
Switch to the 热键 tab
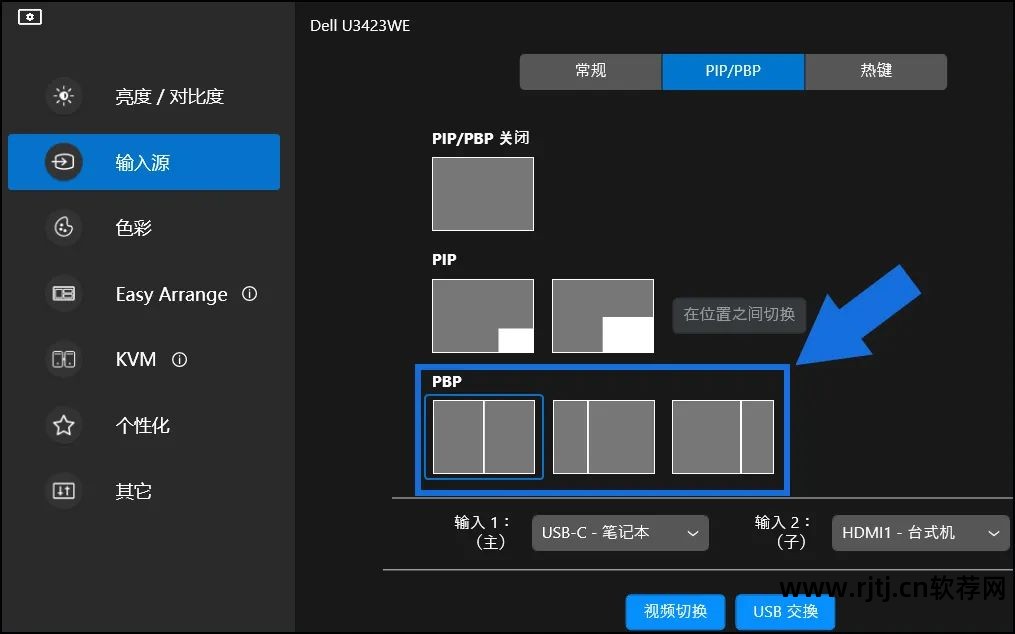(876, 72)
